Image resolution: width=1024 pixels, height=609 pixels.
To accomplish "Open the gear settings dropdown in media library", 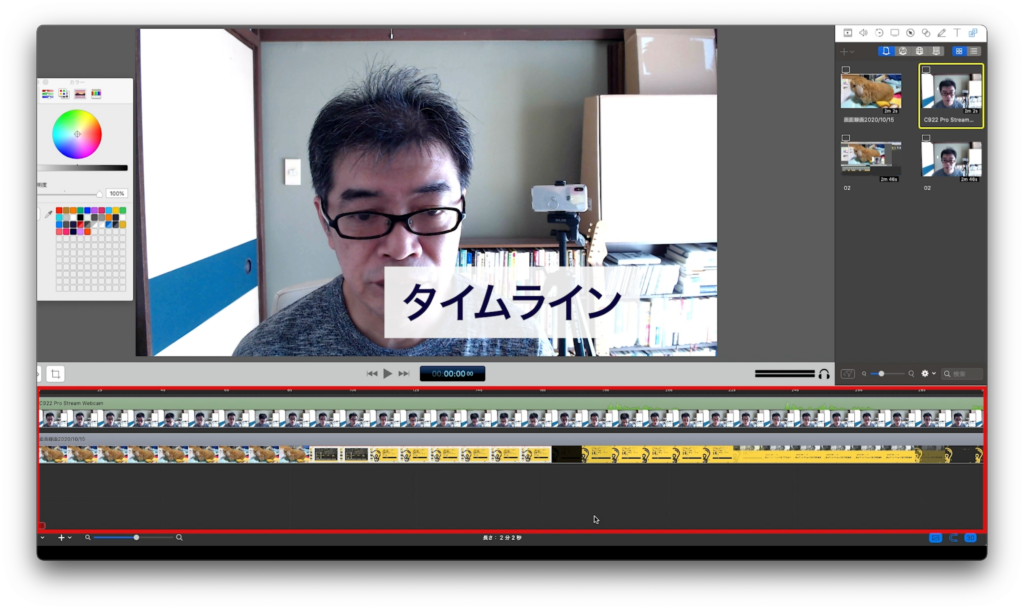I will (x=926, y=374).
